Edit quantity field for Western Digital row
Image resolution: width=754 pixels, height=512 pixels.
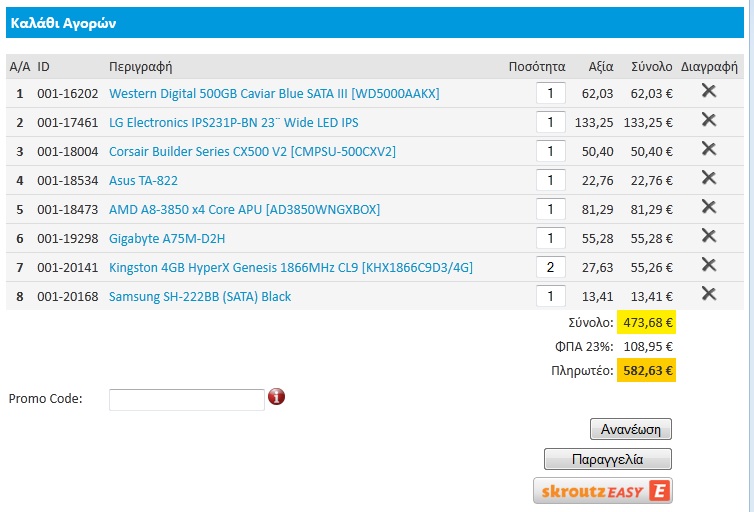[551, 93]
